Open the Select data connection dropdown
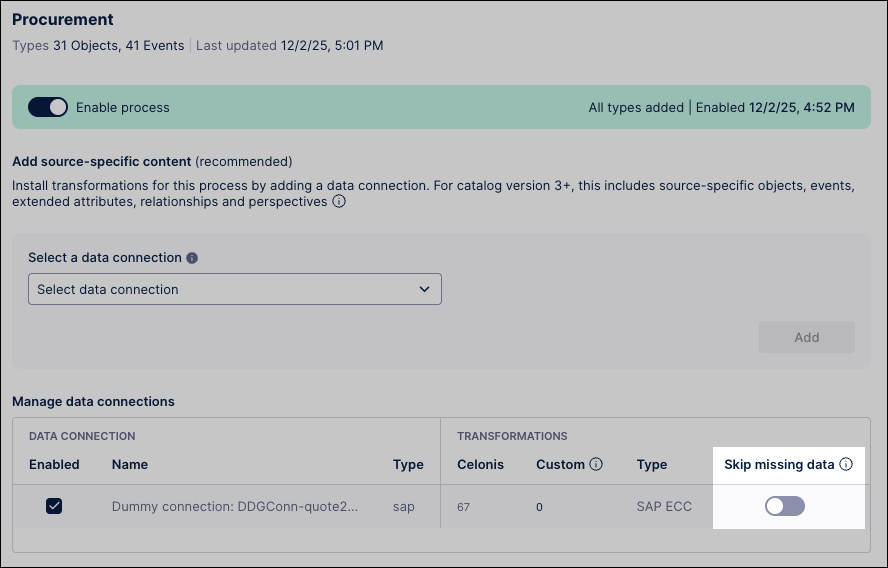This screenshot has height=568, width=888. [234, 289]
